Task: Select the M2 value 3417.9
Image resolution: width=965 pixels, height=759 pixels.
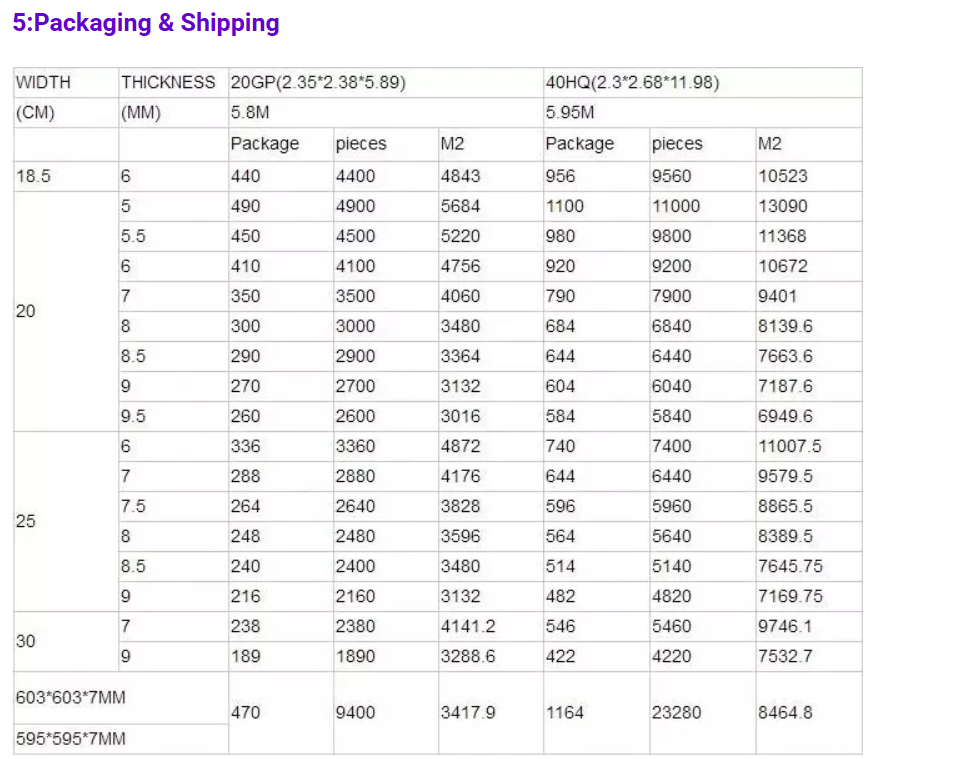Action: click(x=468, y=713)
